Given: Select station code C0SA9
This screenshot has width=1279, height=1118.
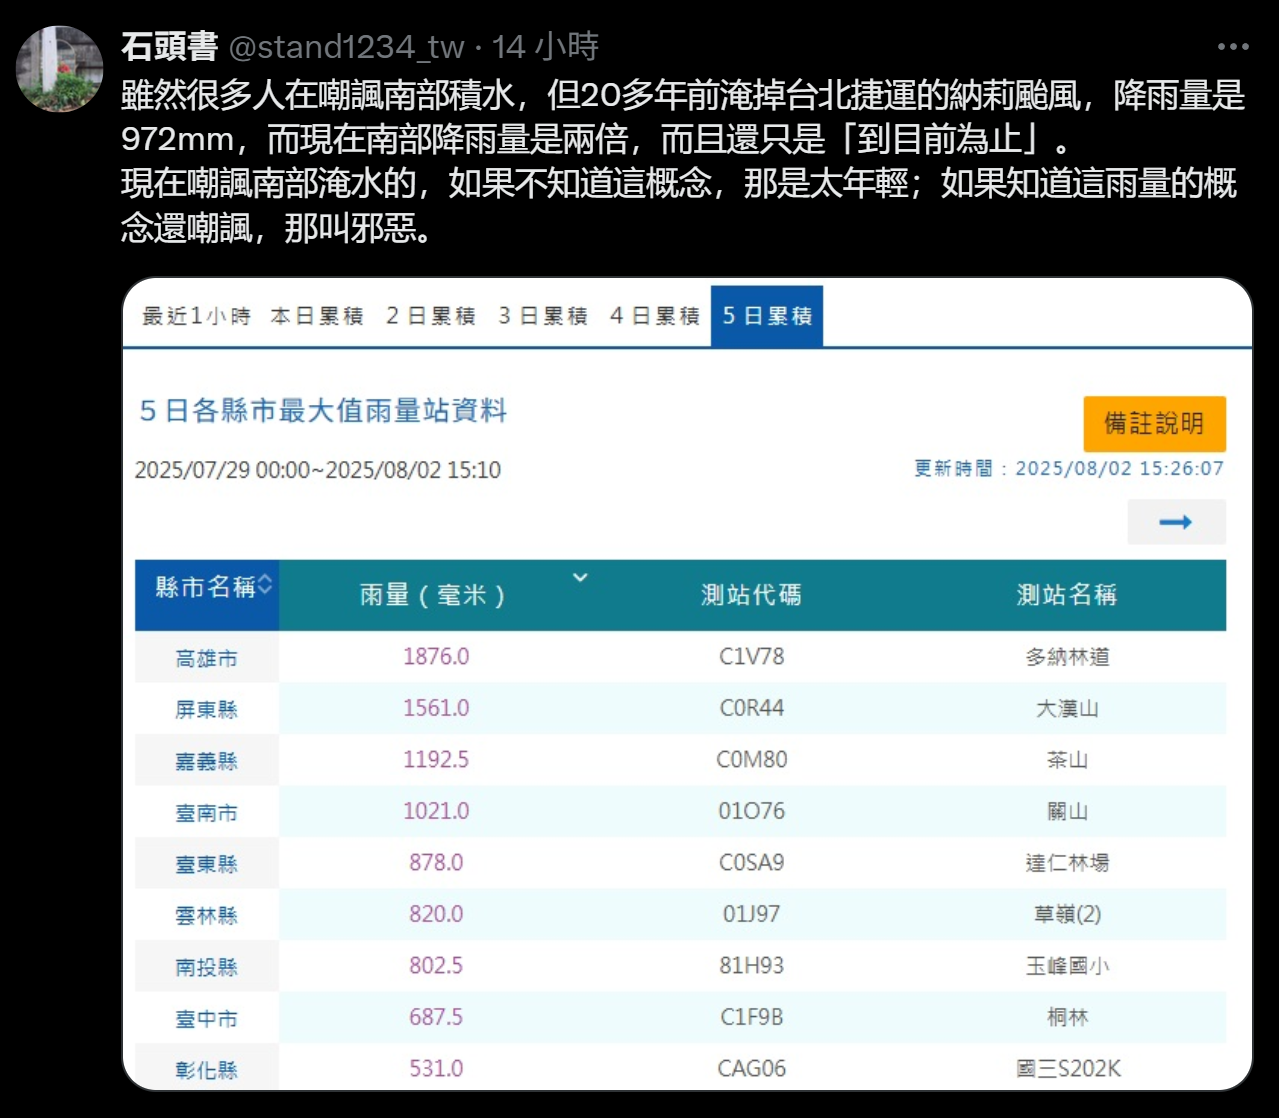Looking at the screenshot, I should coord(752,862).
